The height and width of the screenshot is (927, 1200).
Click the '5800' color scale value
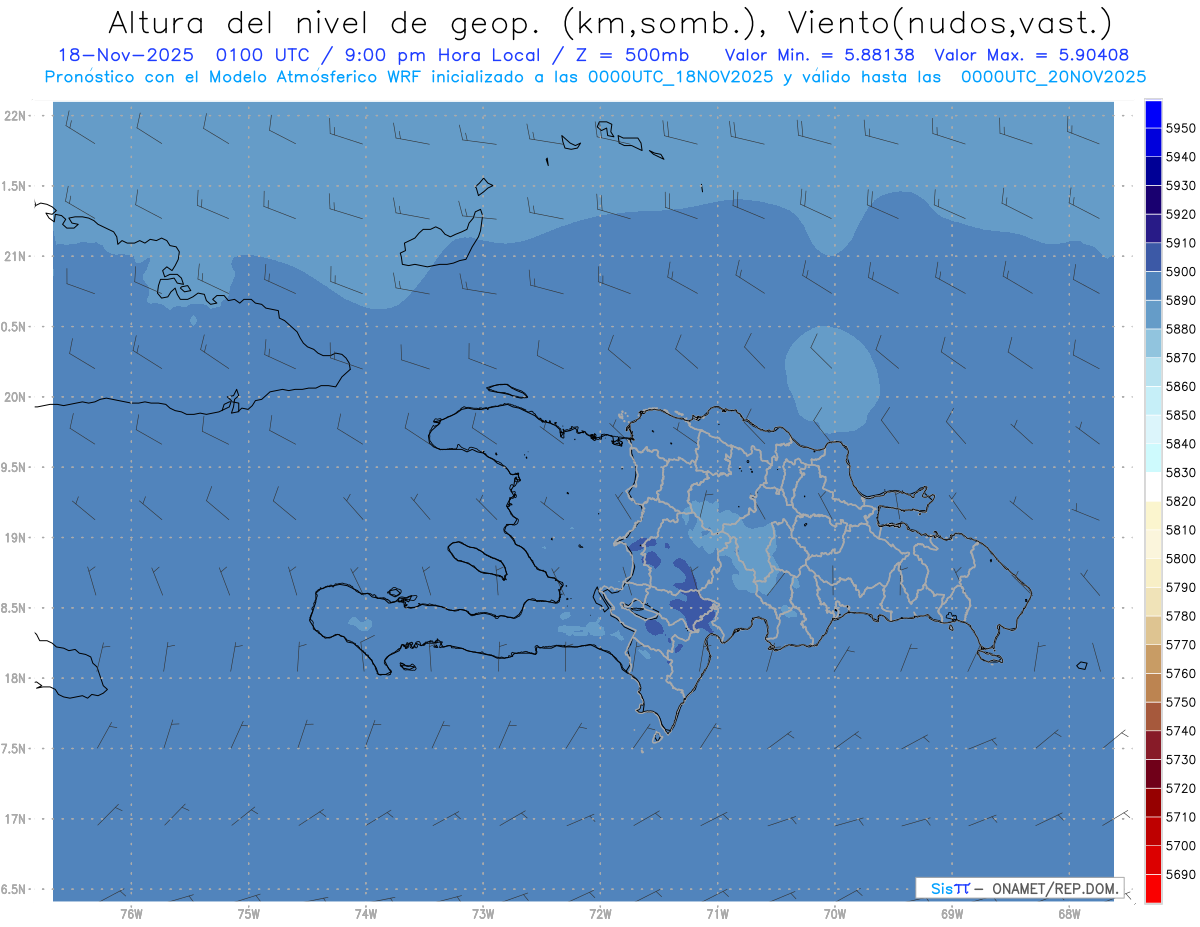(x=1181, y=558)
